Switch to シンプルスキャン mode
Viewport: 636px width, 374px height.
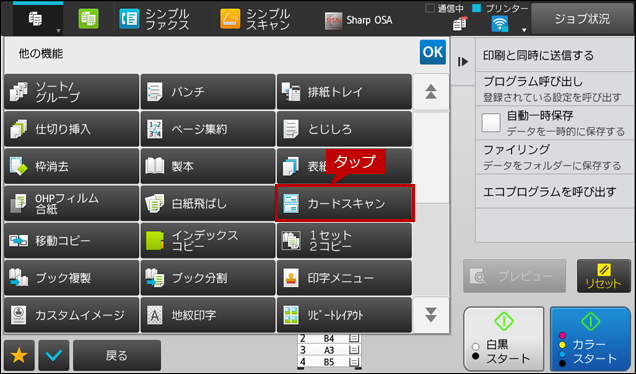[255, 19]
